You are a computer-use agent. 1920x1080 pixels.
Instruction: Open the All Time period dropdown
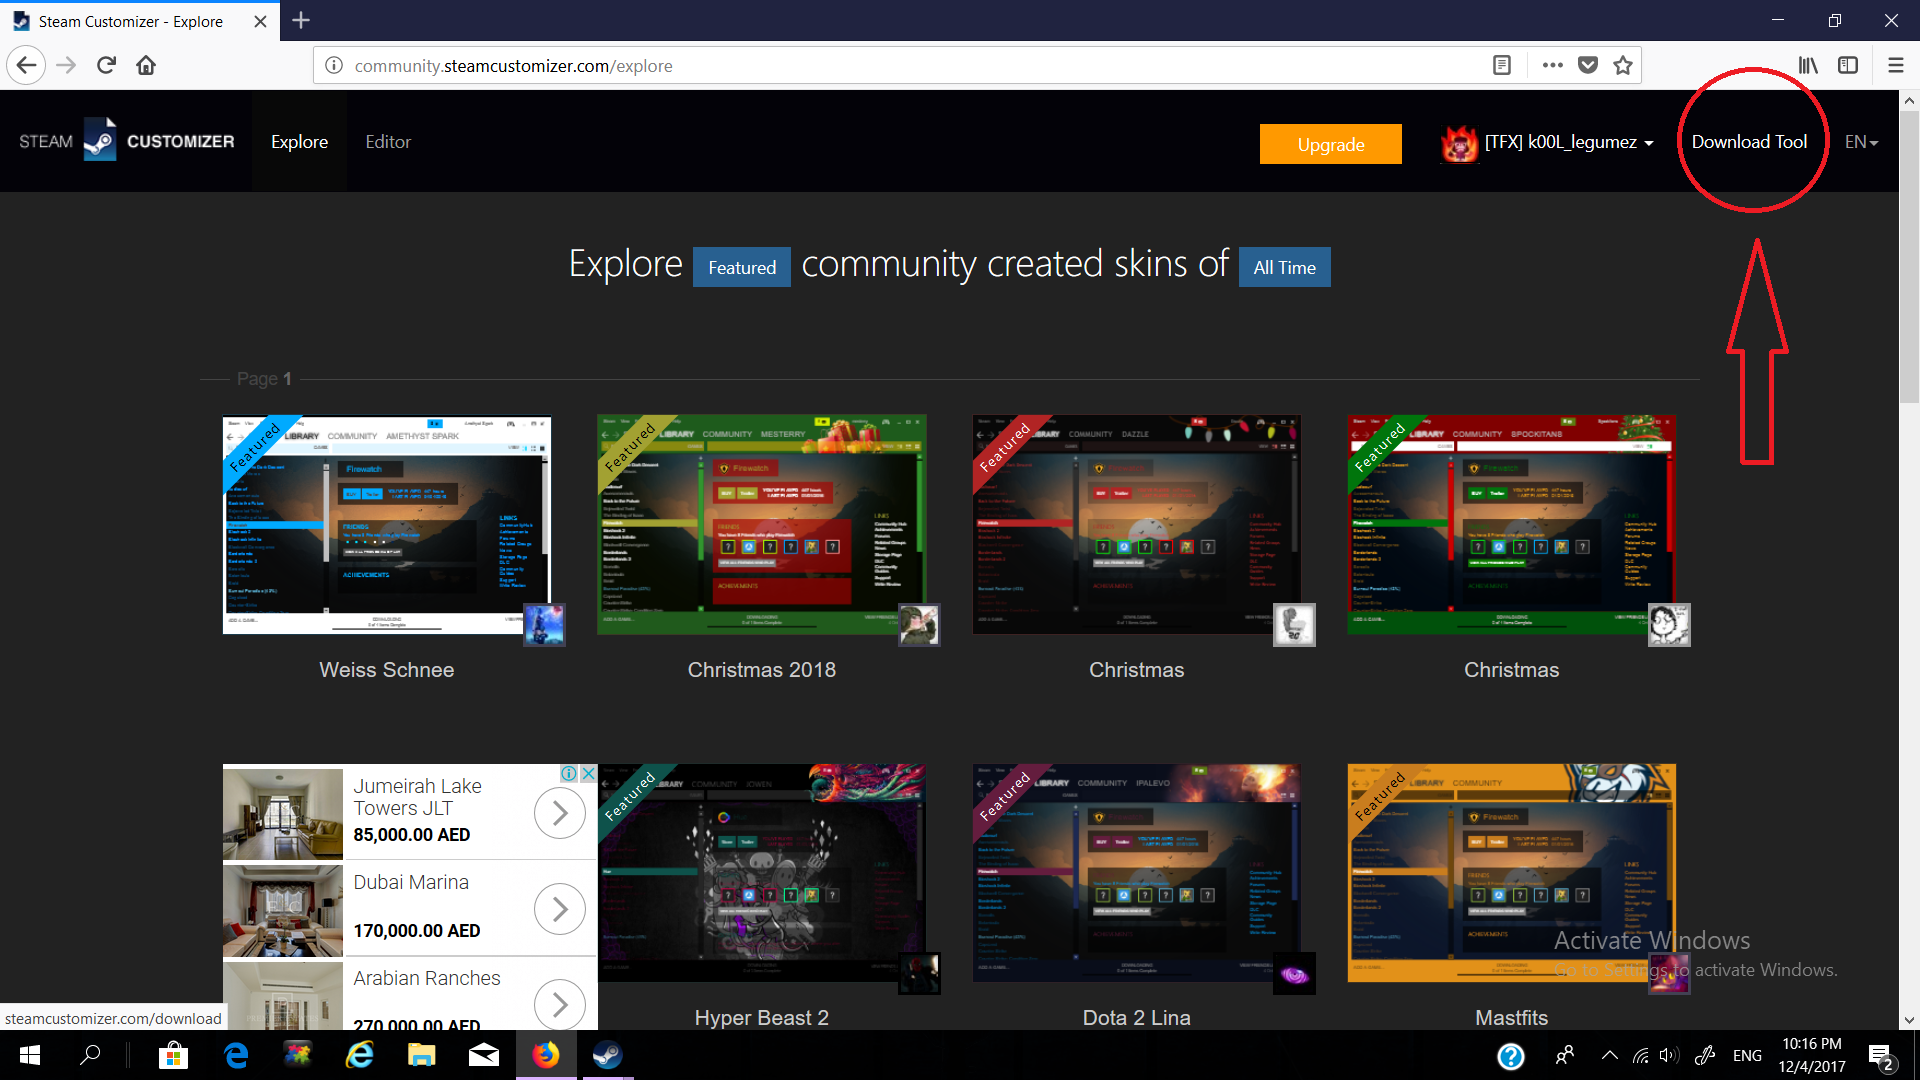pos(1285,267)
